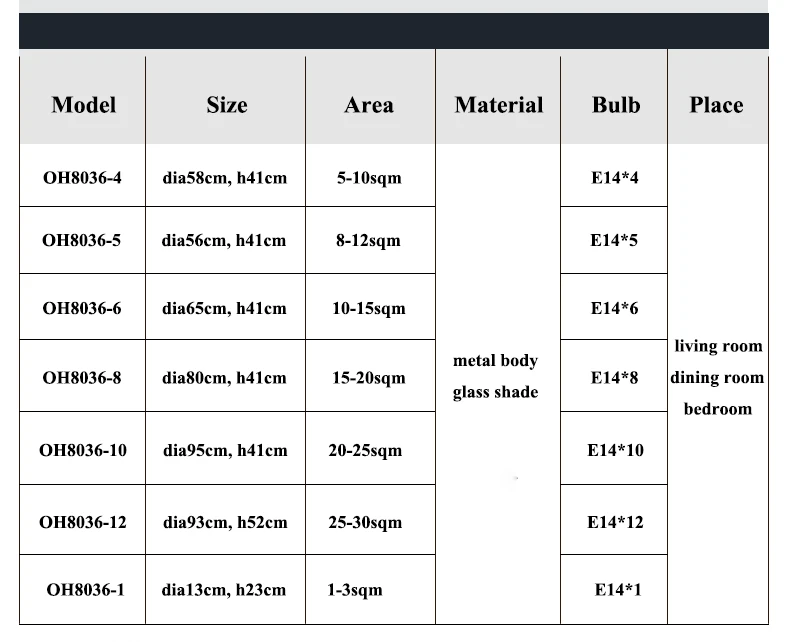Select the living room text
The height and width of the screenshot is (642, 790).
(x=718, y=346)
